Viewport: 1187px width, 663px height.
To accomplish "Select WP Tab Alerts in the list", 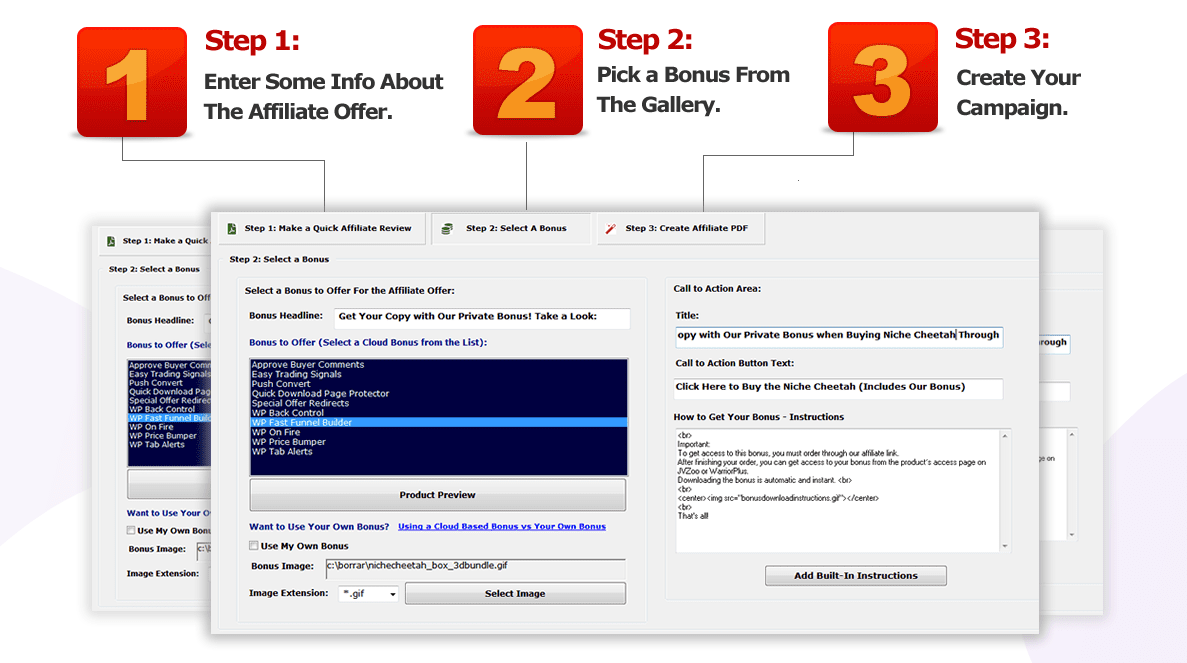I will [438, 453].
